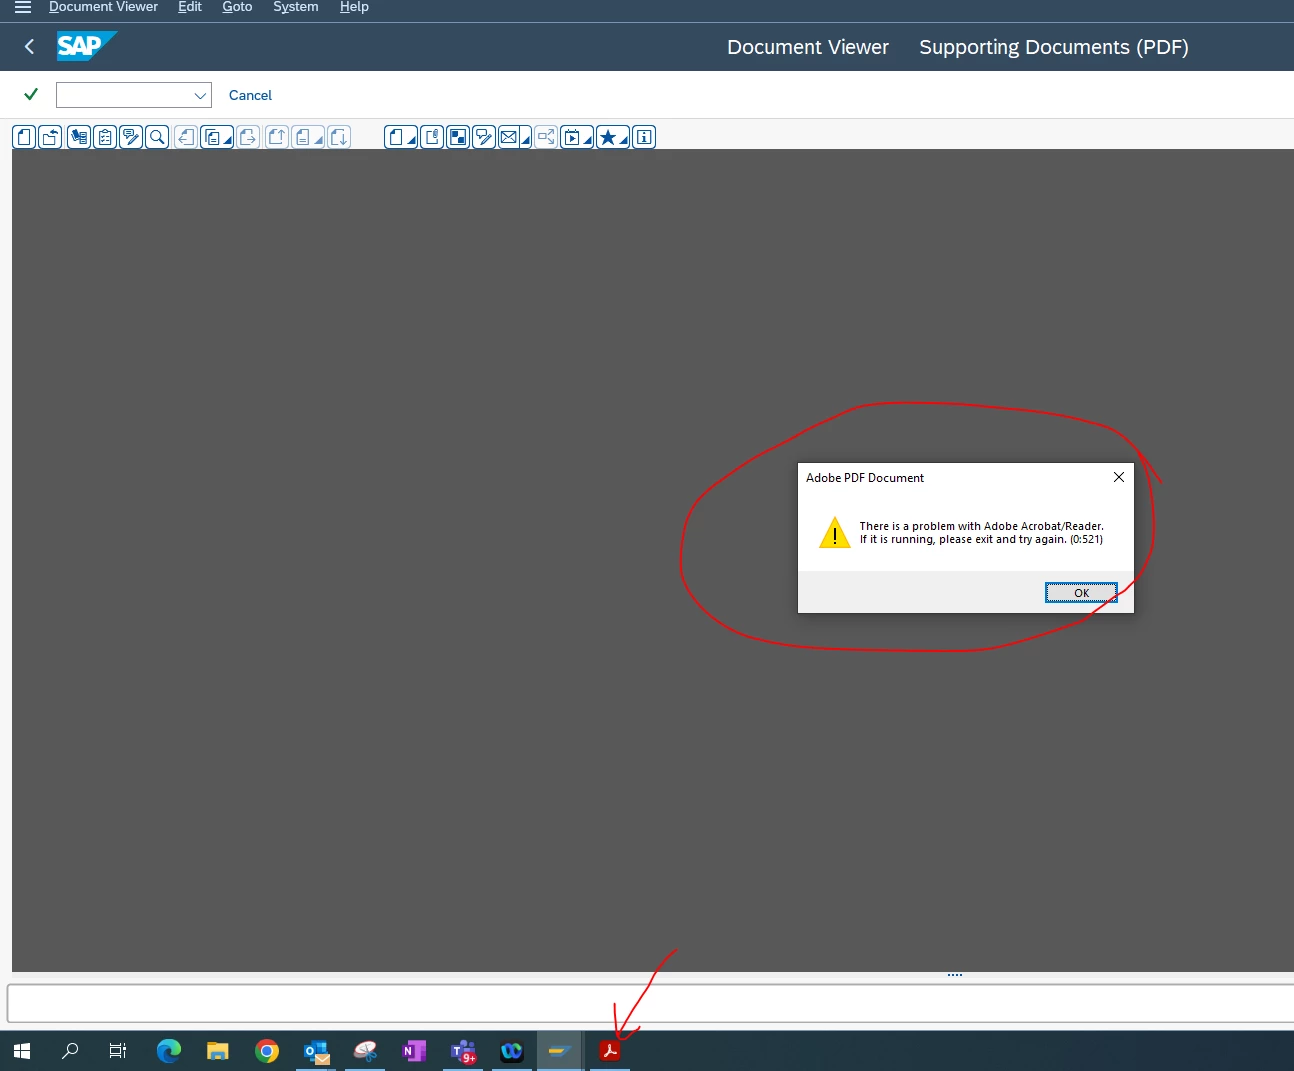Viewport: 1294px width, 1071px height.
Task: Open Microsoft Teams from the taskbar
Action: point(463,1051)
